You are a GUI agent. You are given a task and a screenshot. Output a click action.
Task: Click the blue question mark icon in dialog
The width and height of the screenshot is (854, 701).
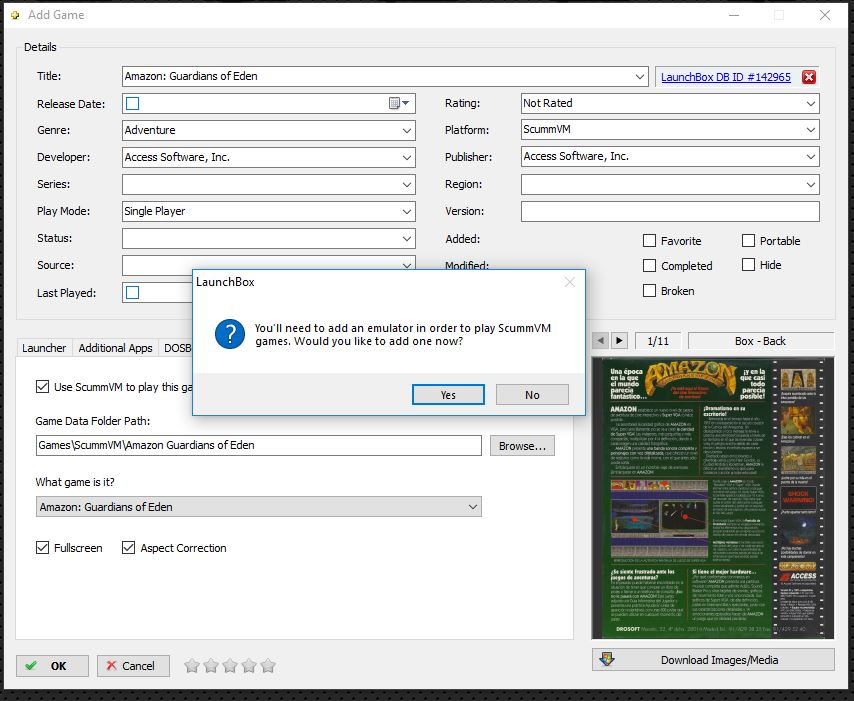230,334
